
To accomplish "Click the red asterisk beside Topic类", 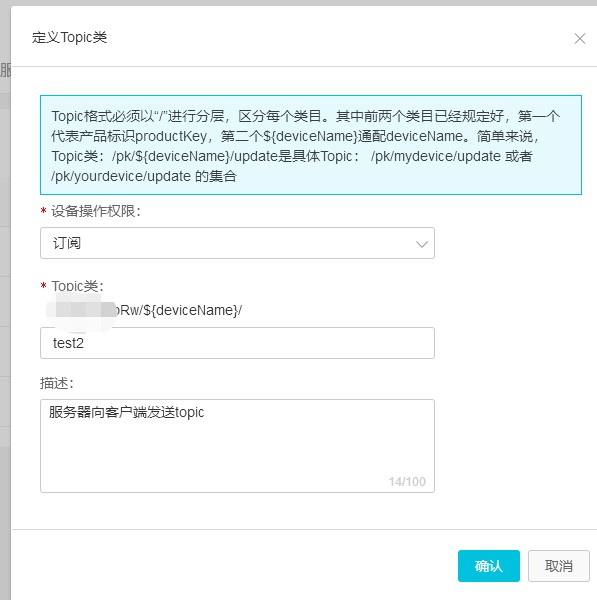I will [44, 285].
